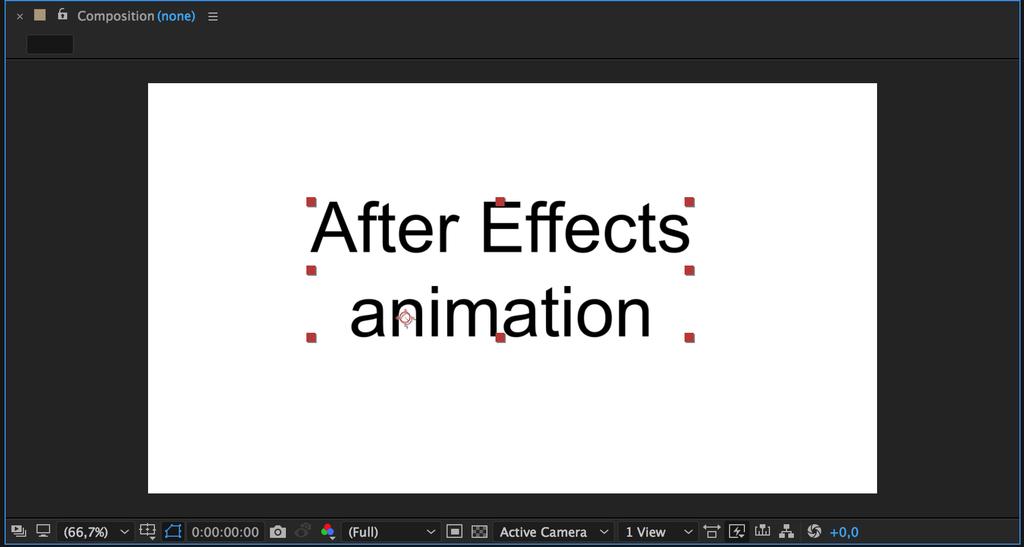The image size is (1024, 547).
Task: Click the Show Snapshot icon
Action: [x=303, y=531]
